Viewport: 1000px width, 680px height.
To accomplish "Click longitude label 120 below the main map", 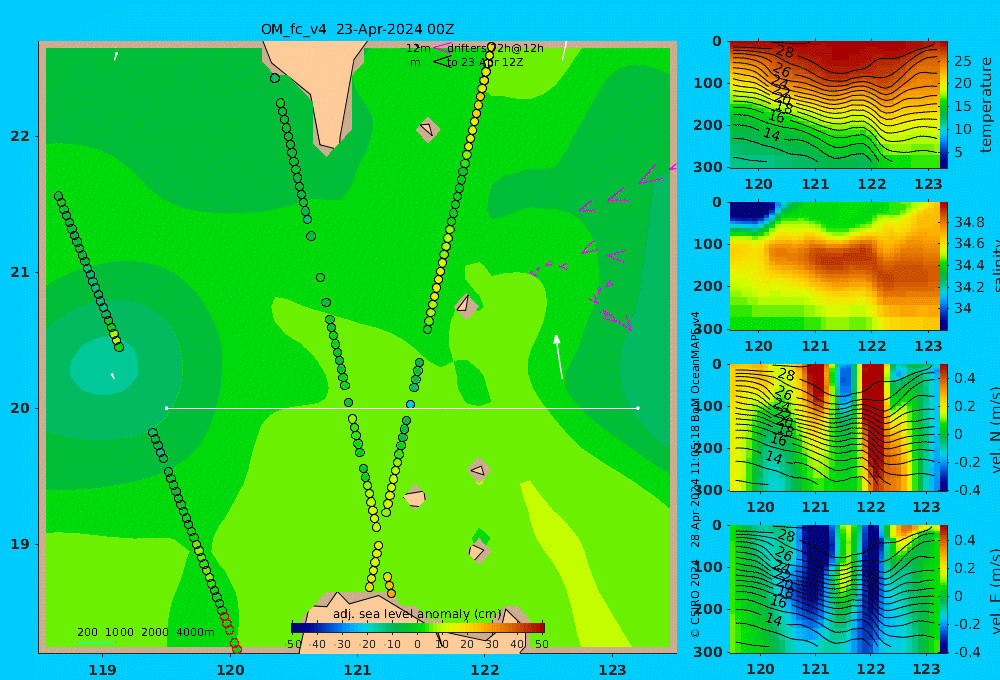I will (x=230, y=670).
